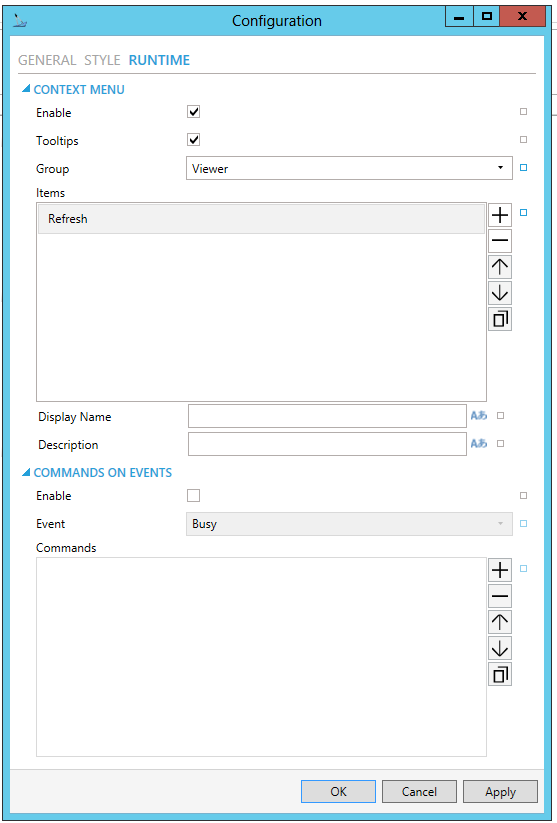Screen dimensions: 557x823
Task: Switch to the GENERAL tab
Action: (x=47, y=60)
